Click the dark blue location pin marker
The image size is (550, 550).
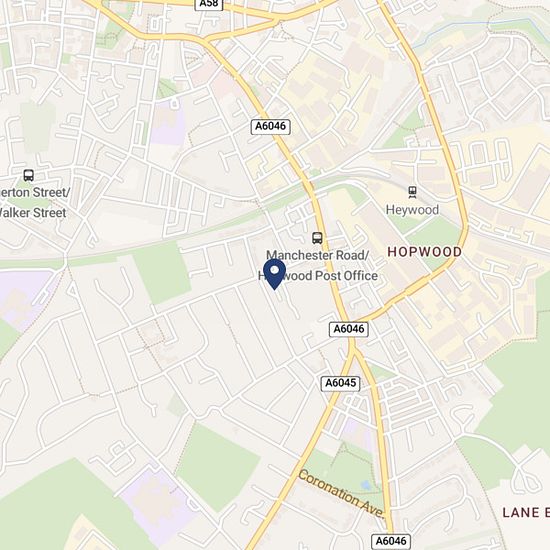(274, 274)
